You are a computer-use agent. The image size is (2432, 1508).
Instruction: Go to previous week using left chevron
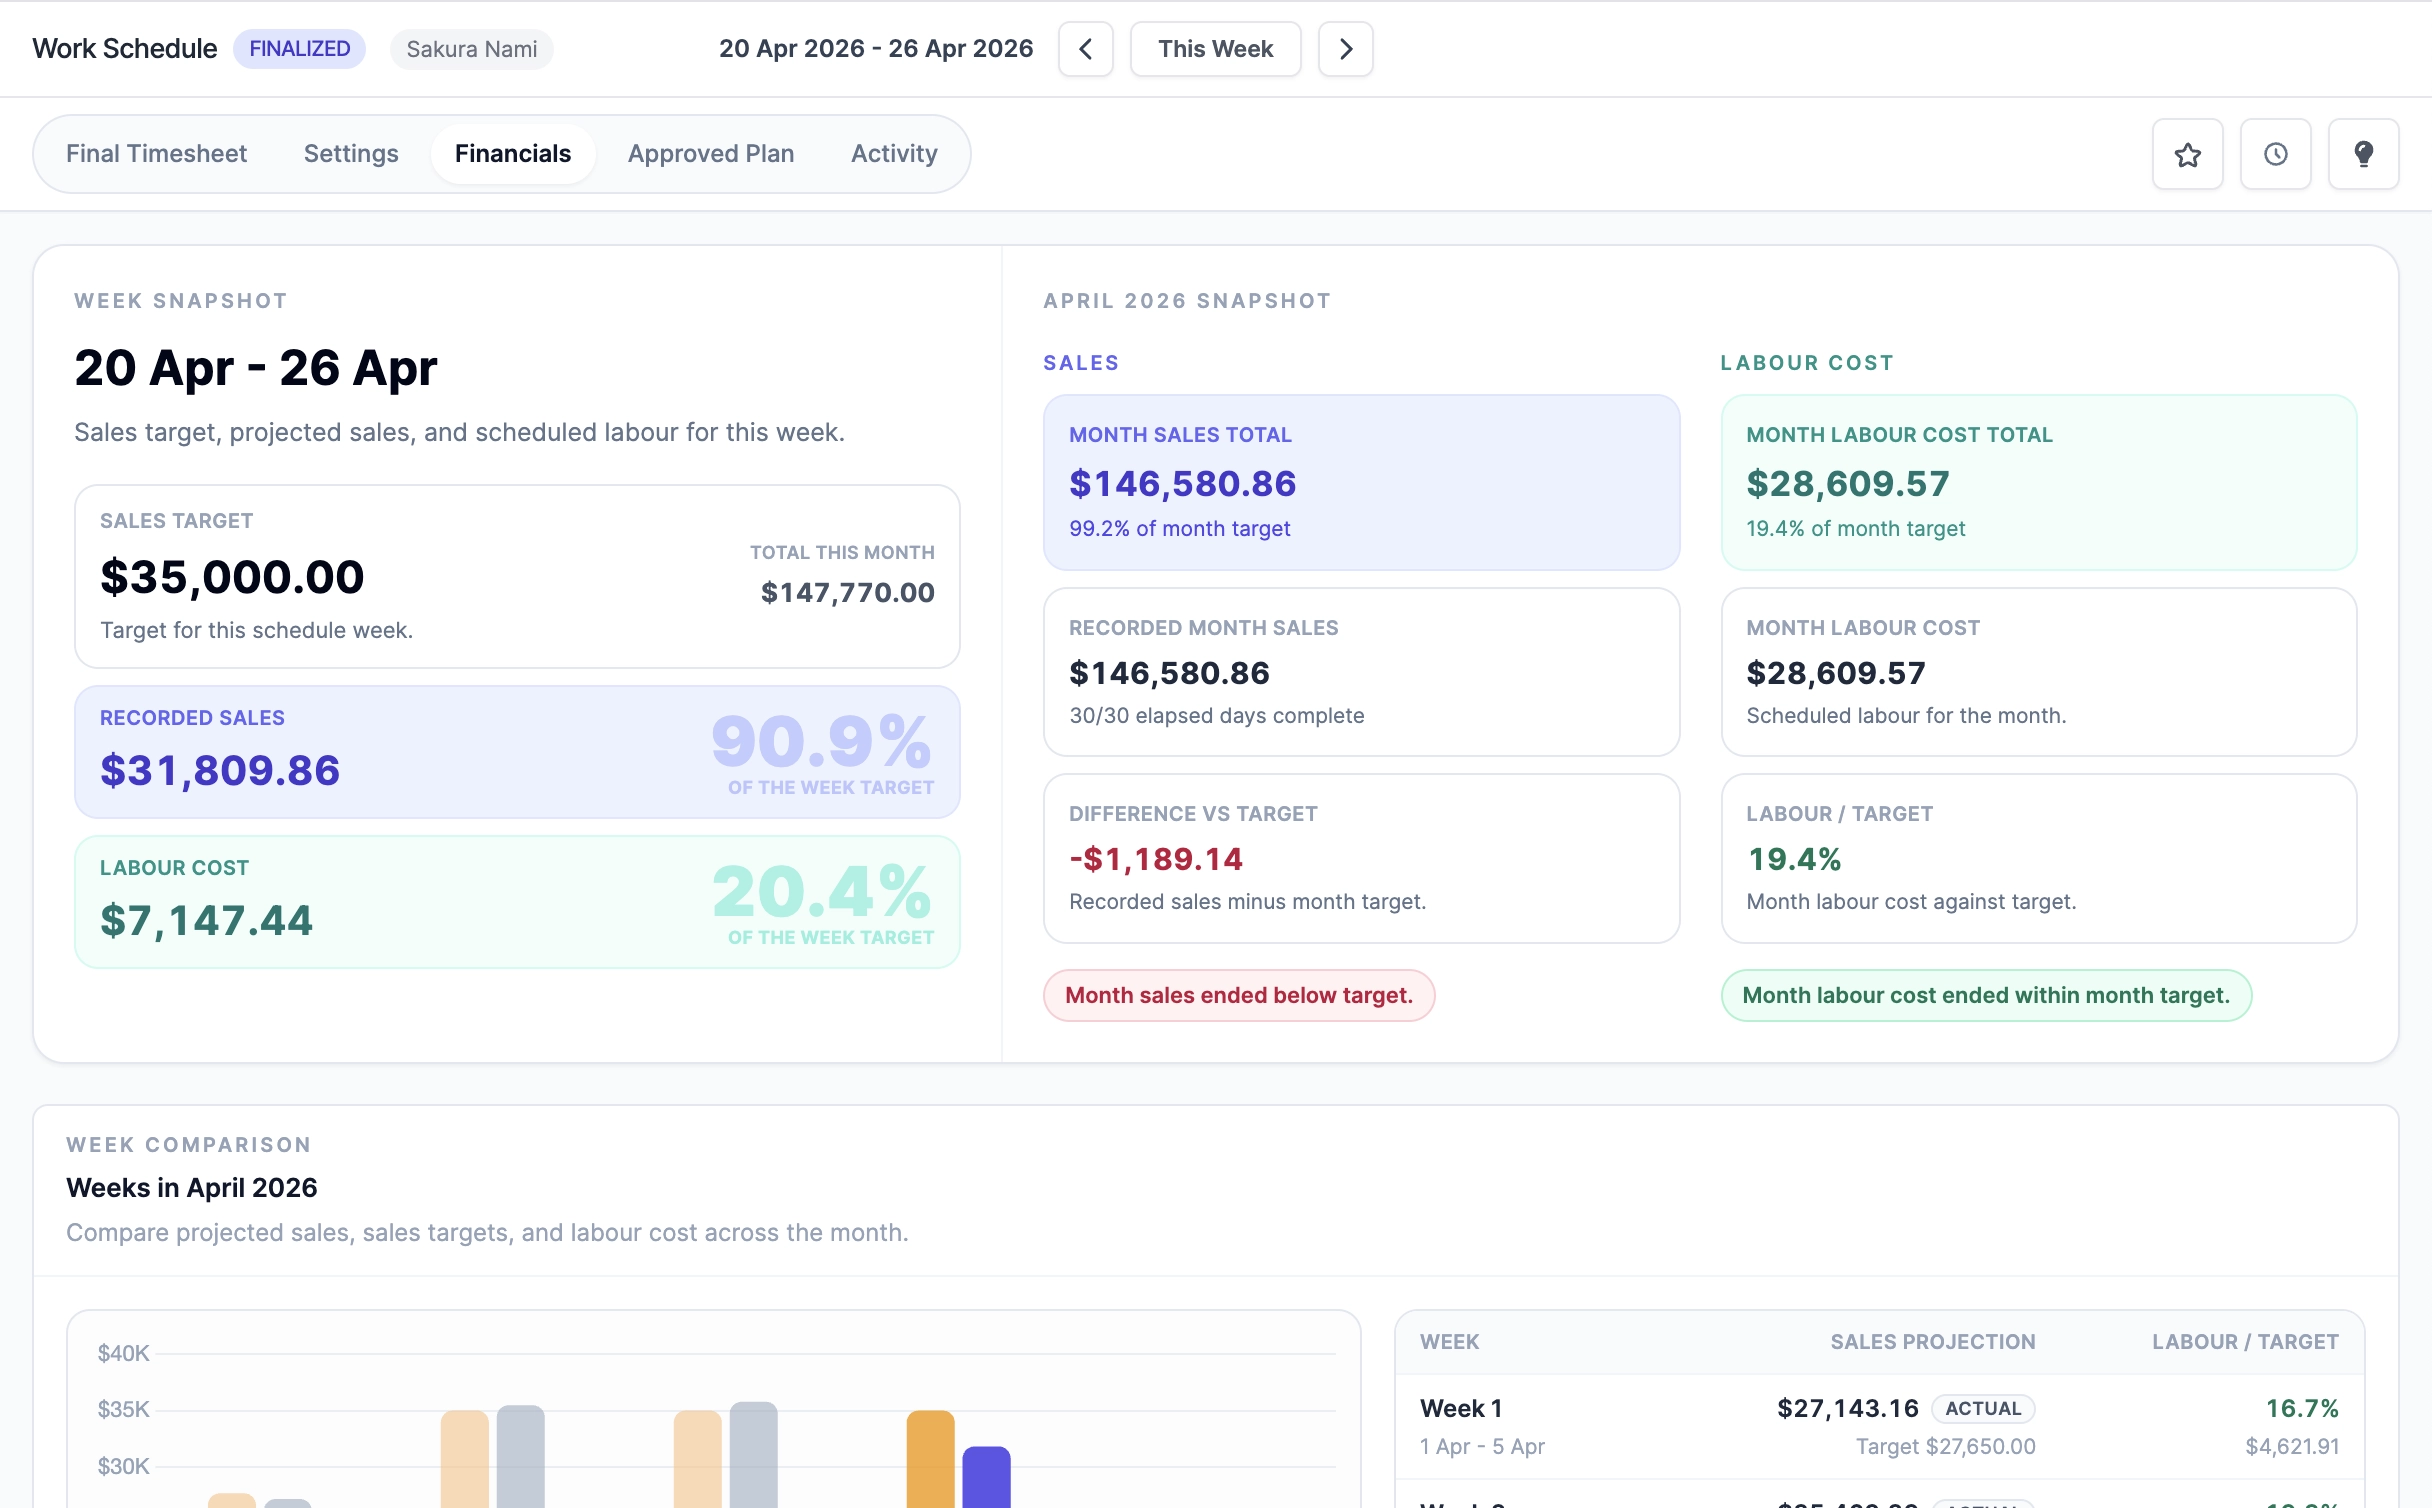pyautogui.click(x=1085, y=49)
